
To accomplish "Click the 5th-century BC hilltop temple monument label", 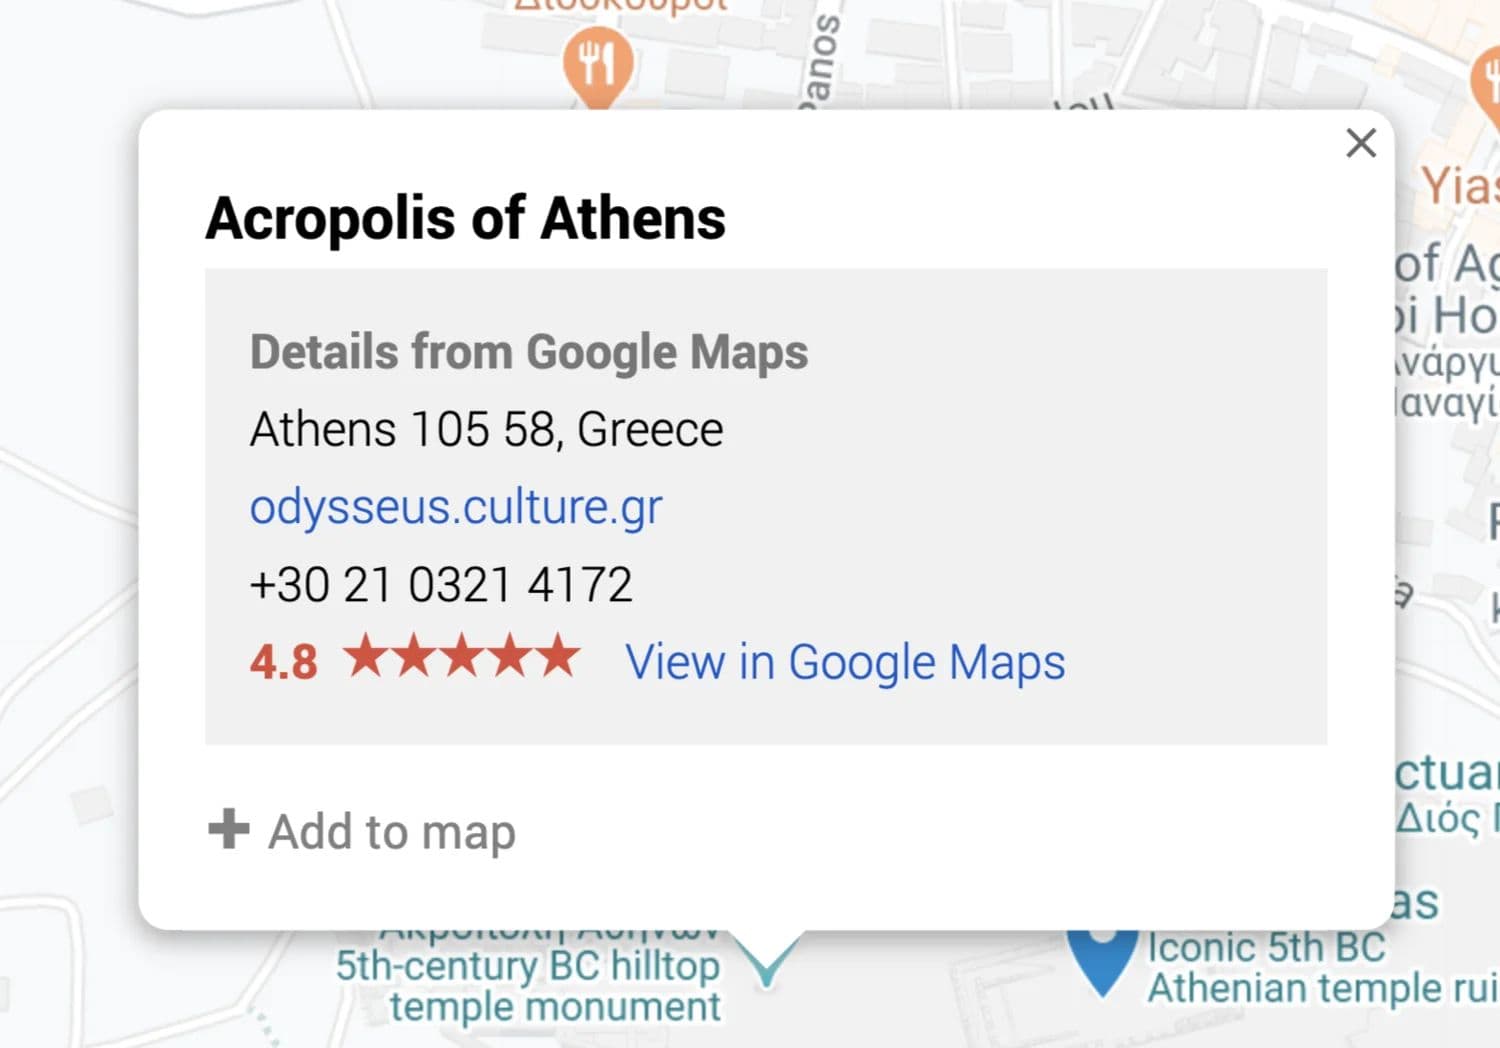I will (528, 985).
